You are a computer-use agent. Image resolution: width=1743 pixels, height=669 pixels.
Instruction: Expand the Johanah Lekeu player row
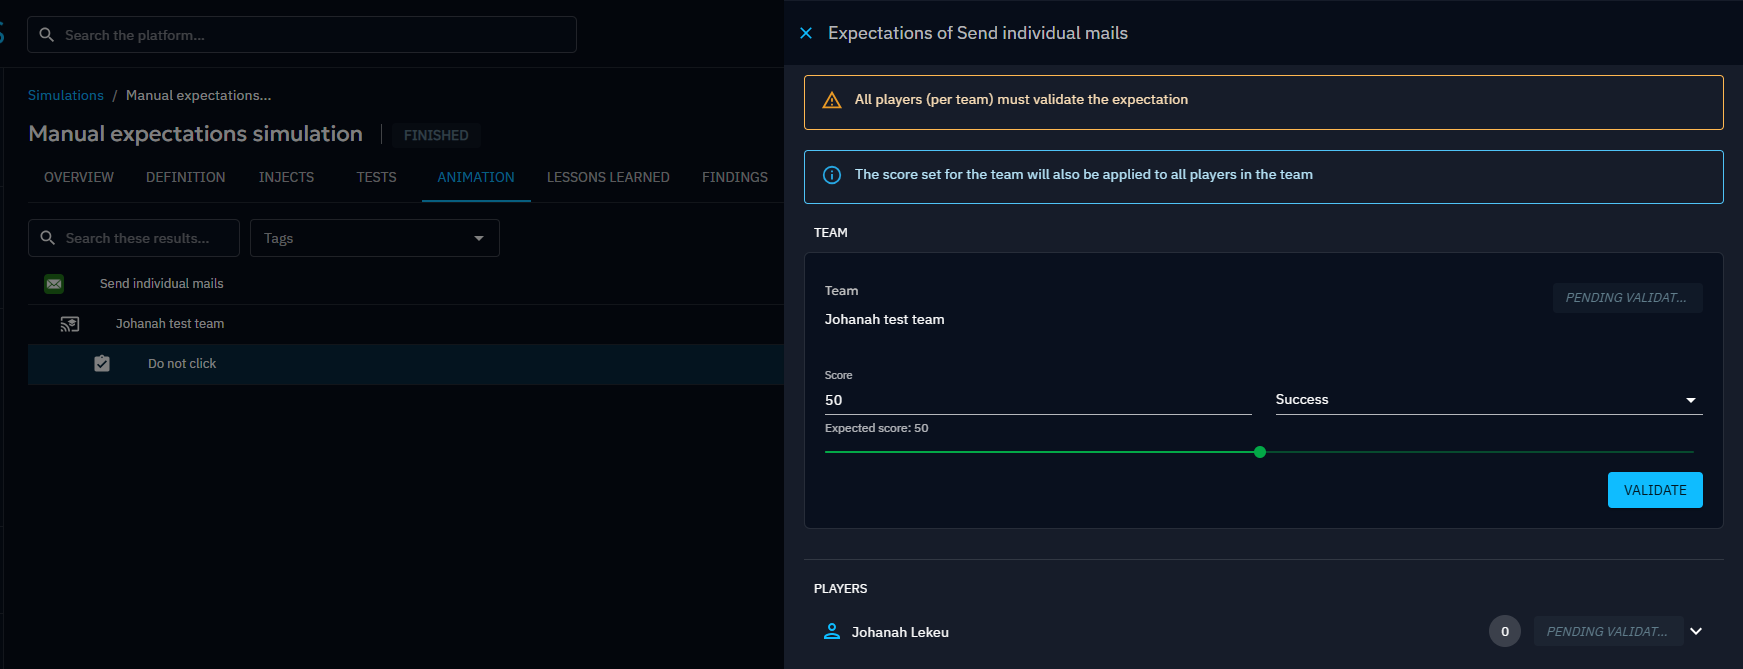point(1696,632)
